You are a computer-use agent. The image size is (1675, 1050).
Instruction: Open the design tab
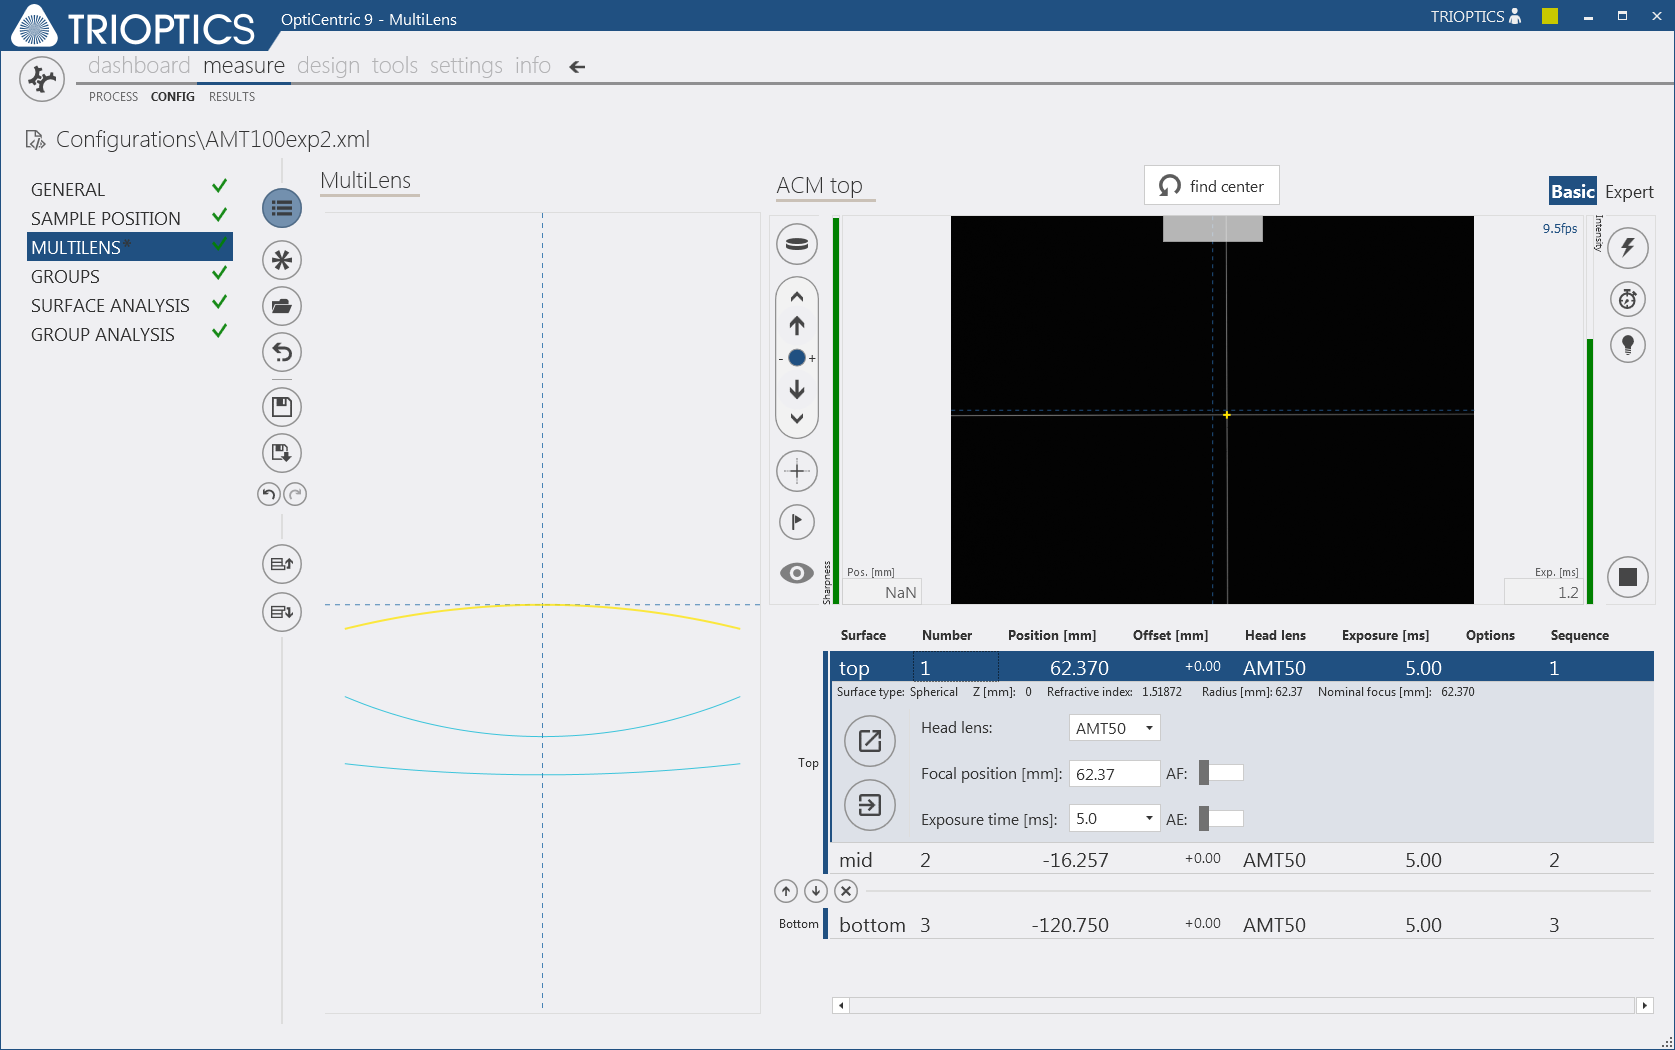(x=328, y=66)
